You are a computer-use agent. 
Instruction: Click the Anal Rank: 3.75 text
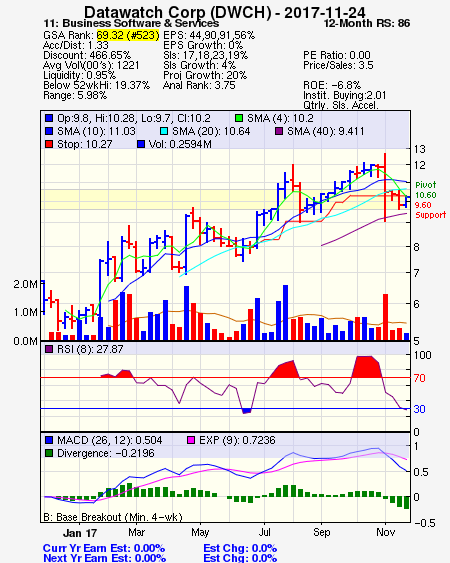coord(199,85)
